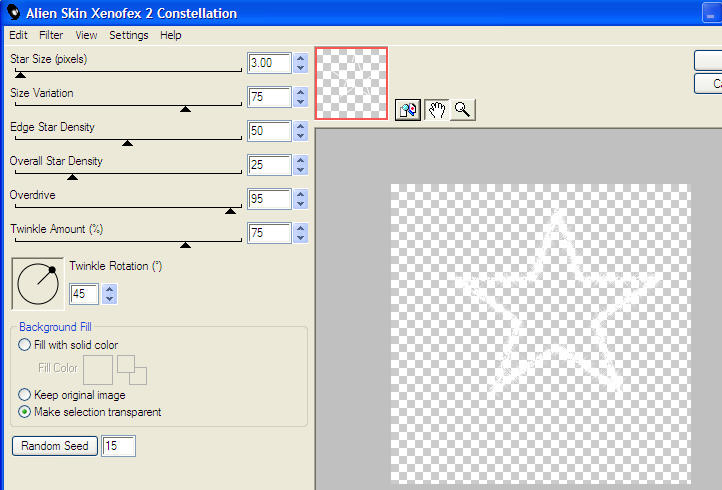Click the Overdrive slider handle
Screen dimensions: 722x490
click(230, 211)
